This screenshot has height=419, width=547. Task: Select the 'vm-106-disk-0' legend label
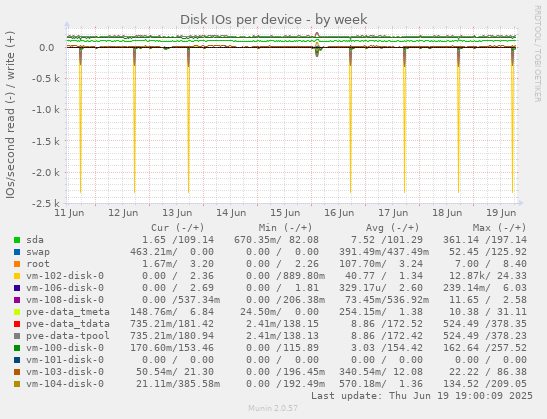(x=65, y=288)
